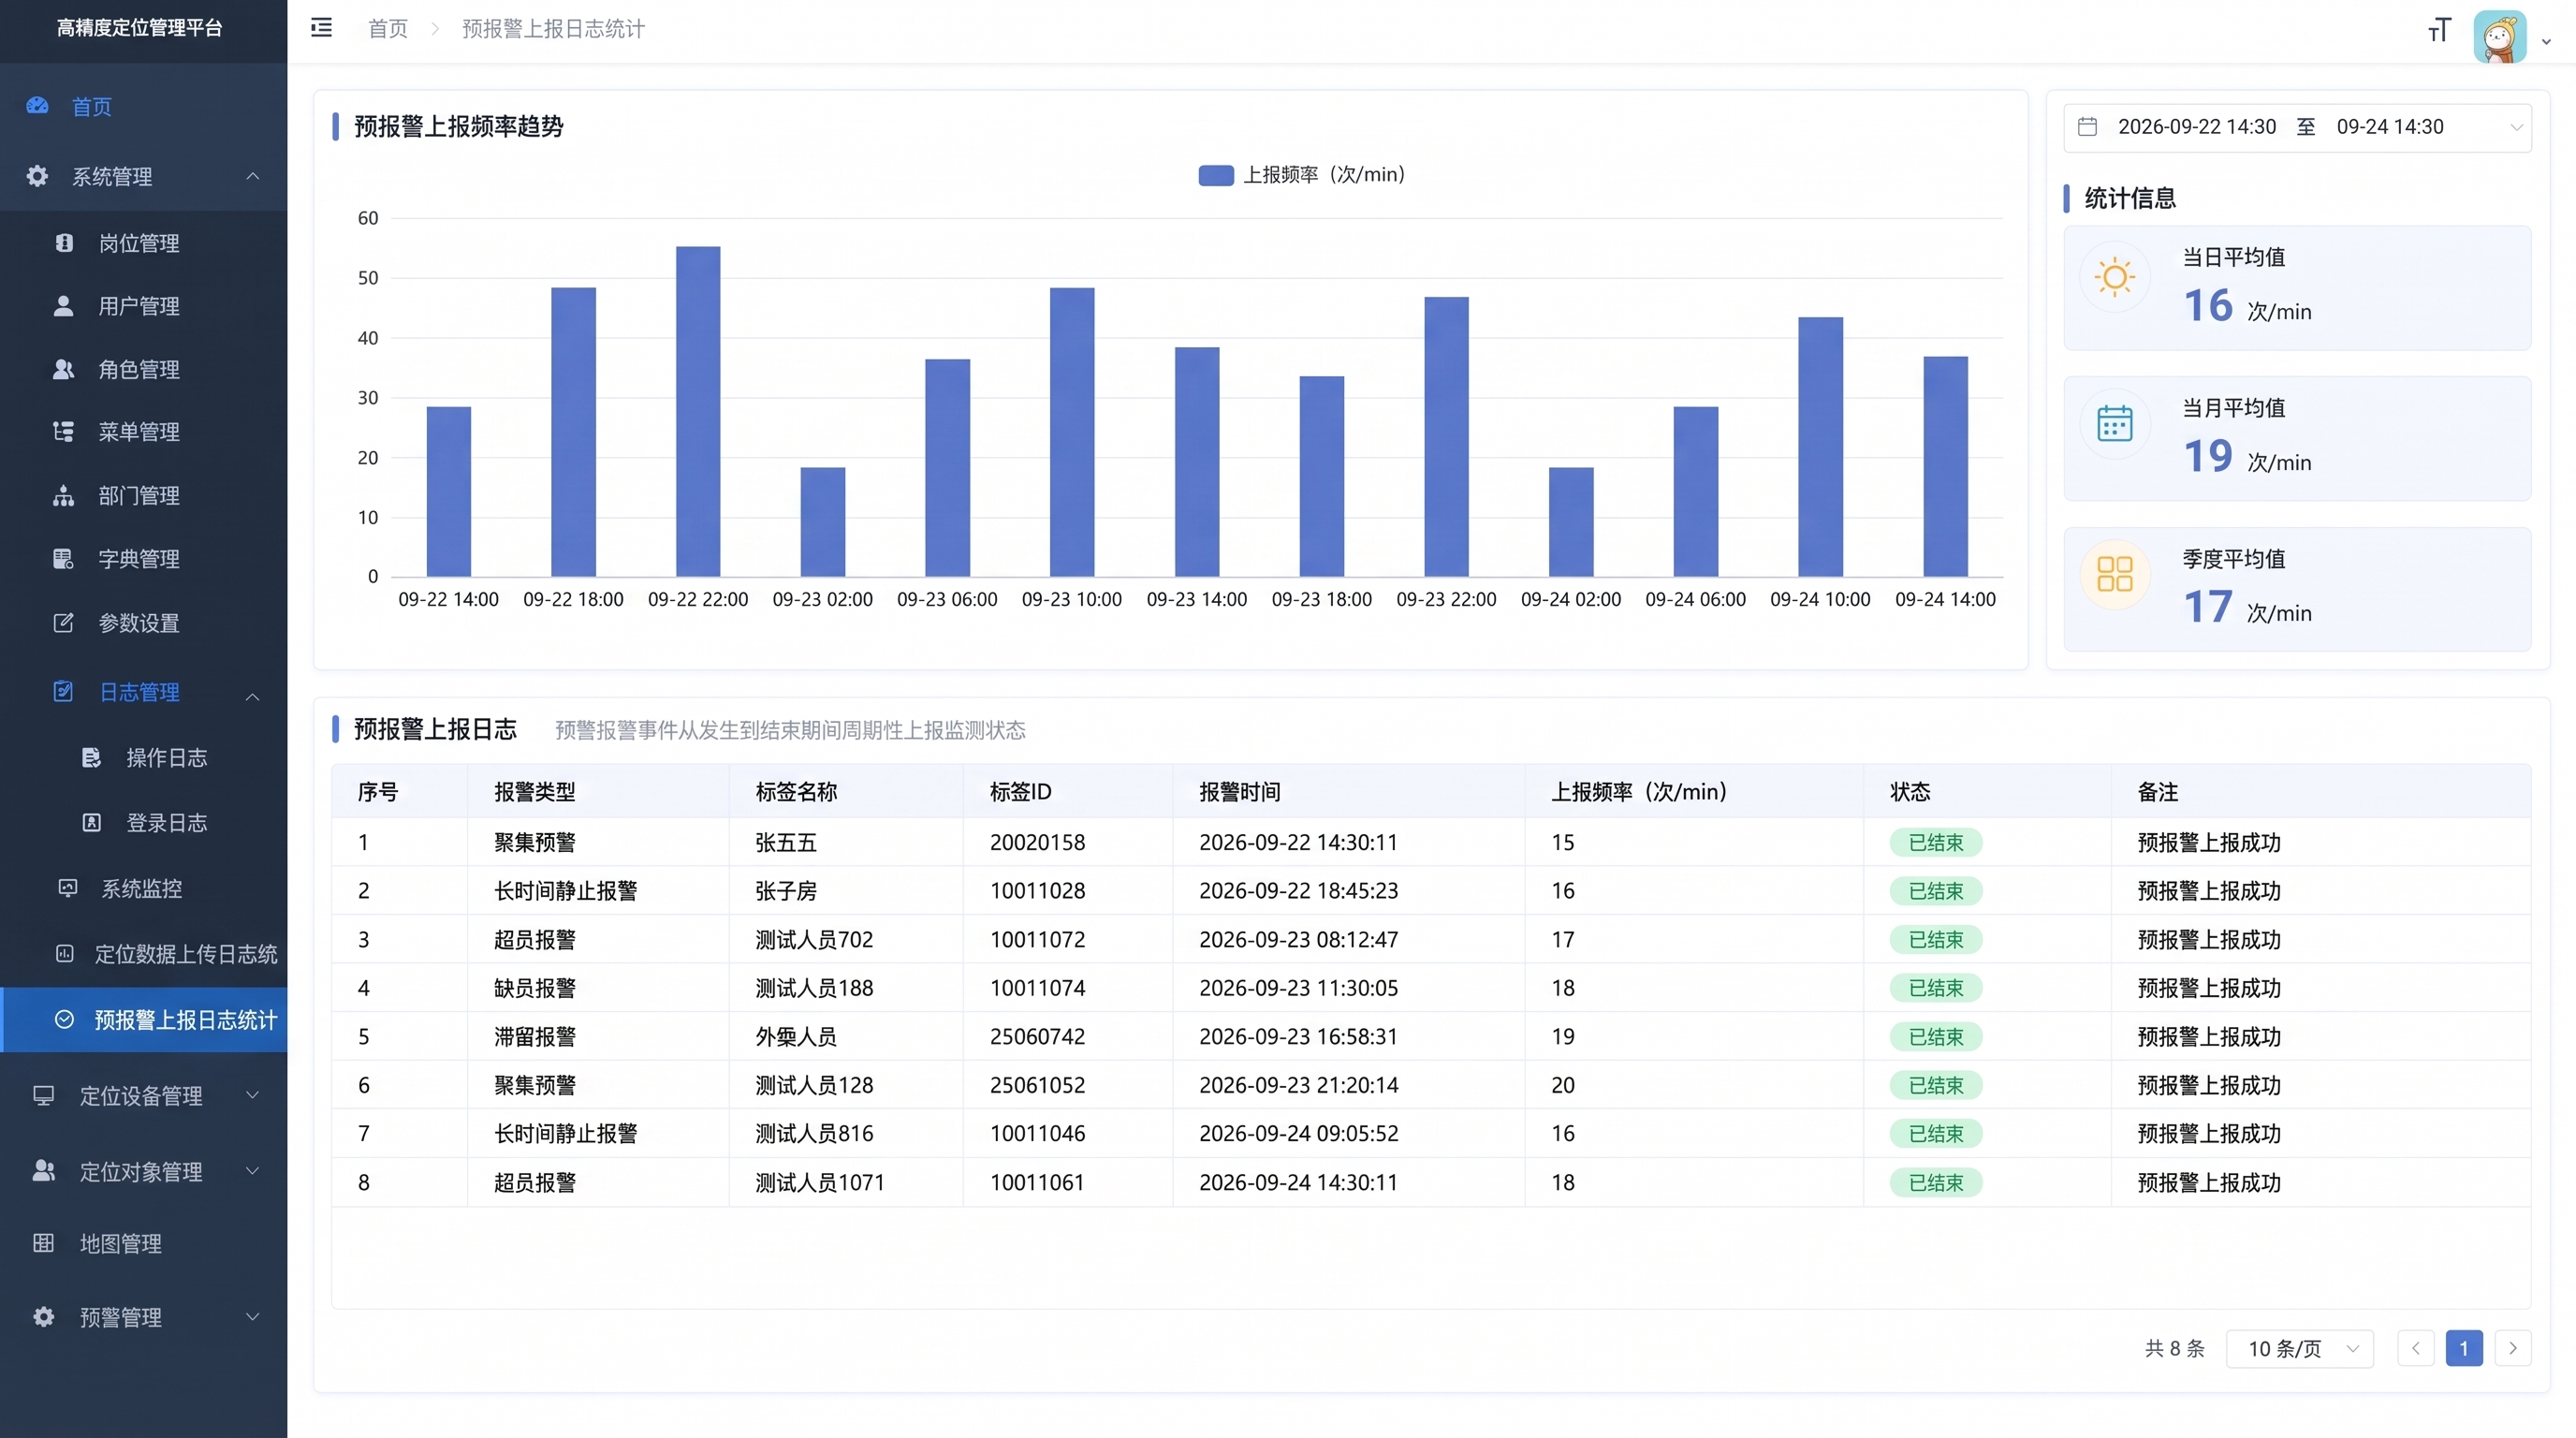Viewport: 2576px width, 1438px height.
Task: Go to previous page arrow in pagination
Action: click(2416, 1348)
